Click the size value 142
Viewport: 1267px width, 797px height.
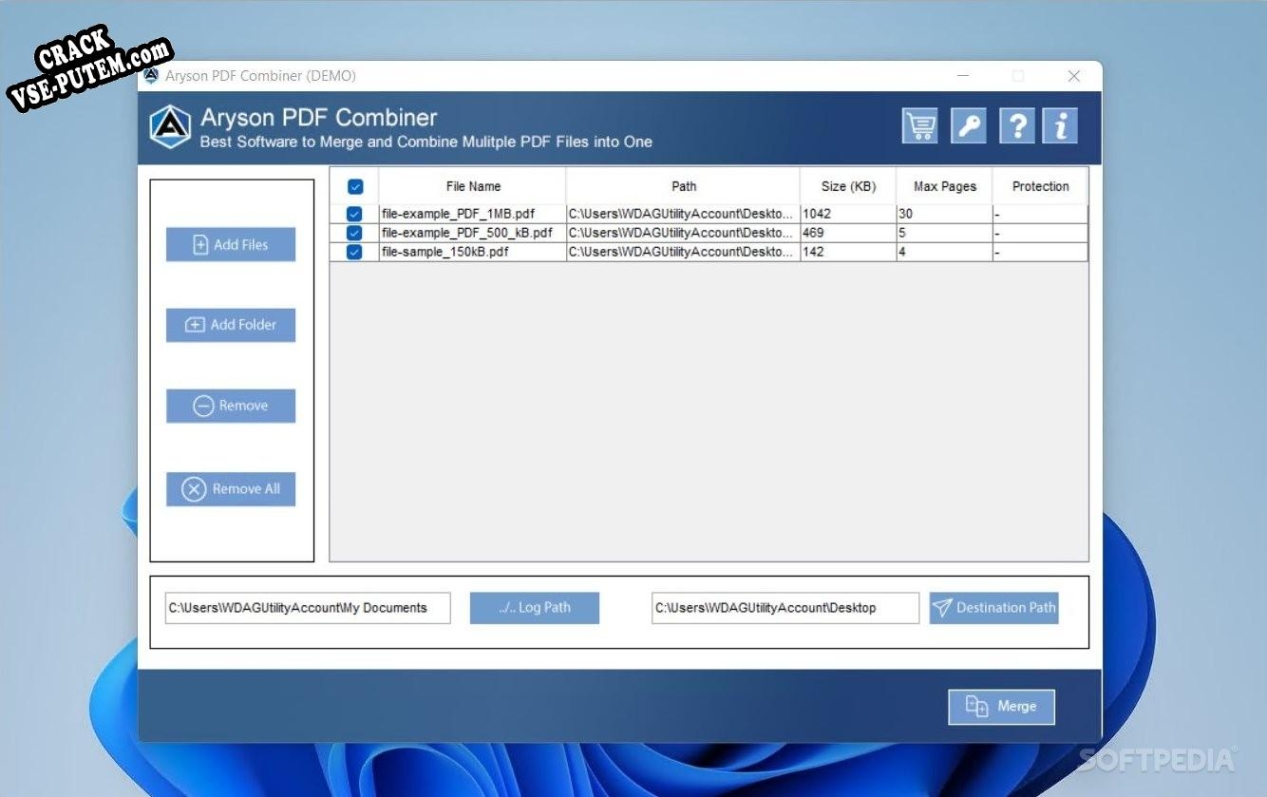pos(813,252)
